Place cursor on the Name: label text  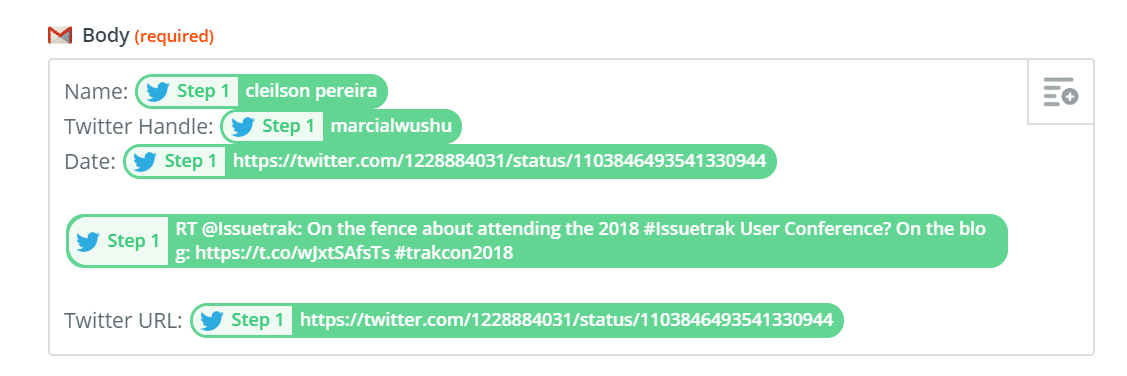(96, 91)
